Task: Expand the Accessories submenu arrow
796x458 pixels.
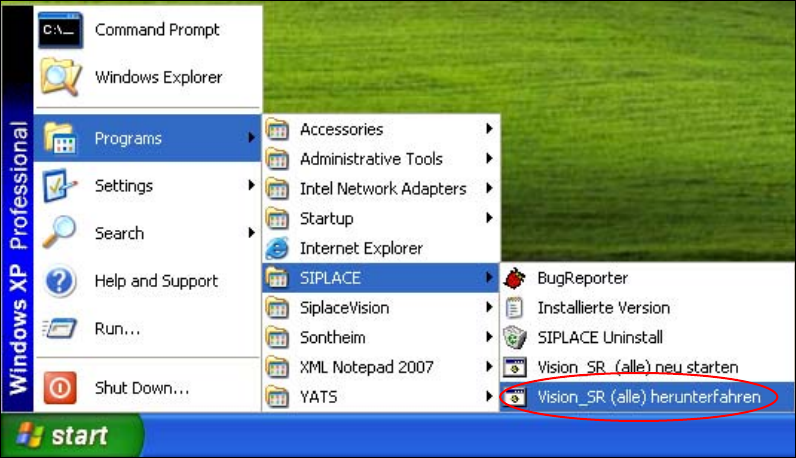Action: point(489,128)
